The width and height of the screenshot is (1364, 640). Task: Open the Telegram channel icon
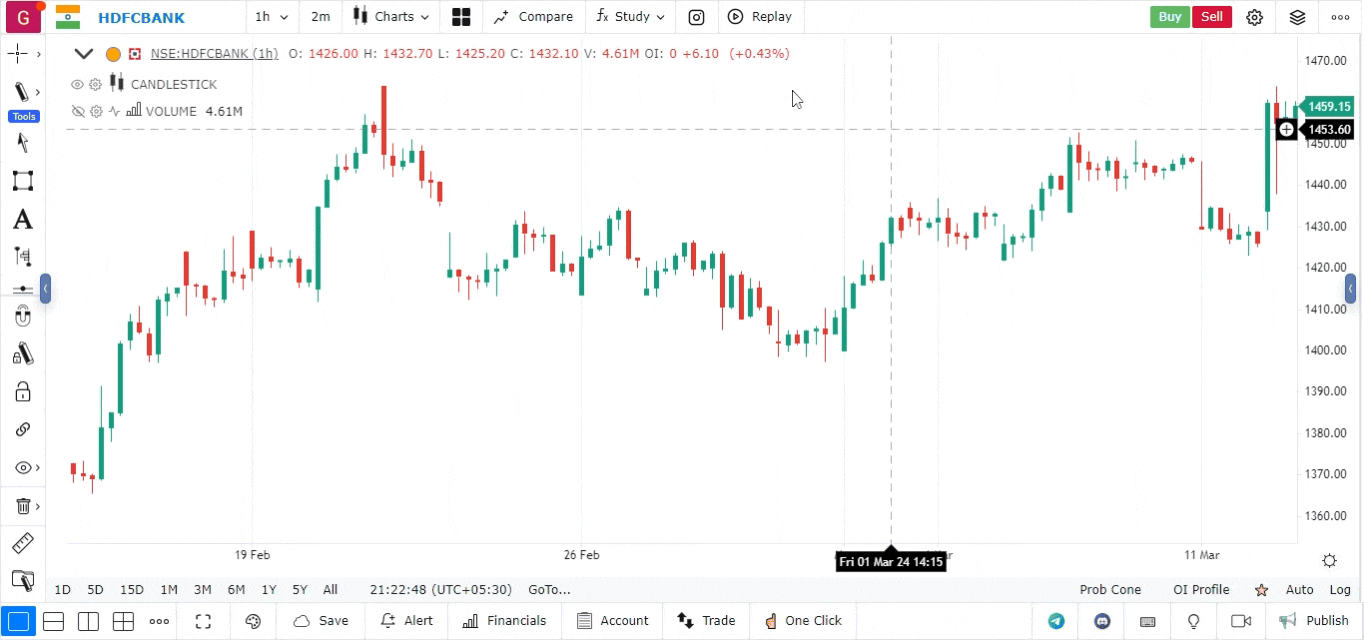[1056, 621]
